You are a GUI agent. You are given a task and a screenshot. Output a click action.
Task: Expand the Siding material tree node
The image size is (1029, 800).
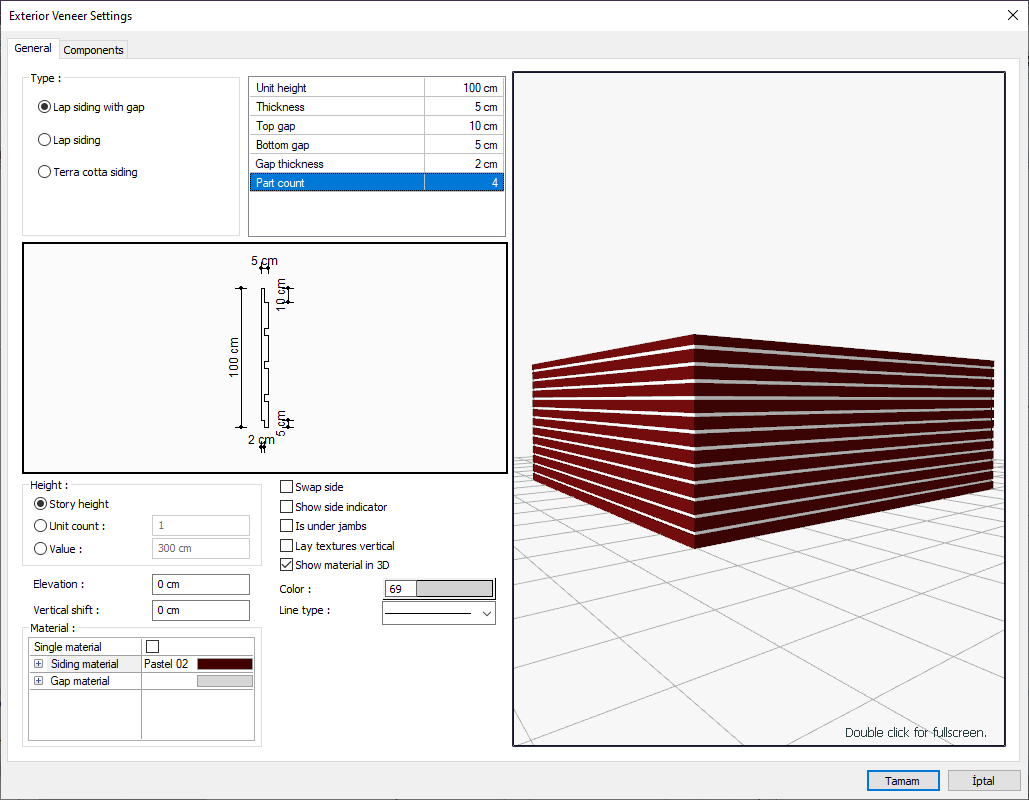(39, 664)
